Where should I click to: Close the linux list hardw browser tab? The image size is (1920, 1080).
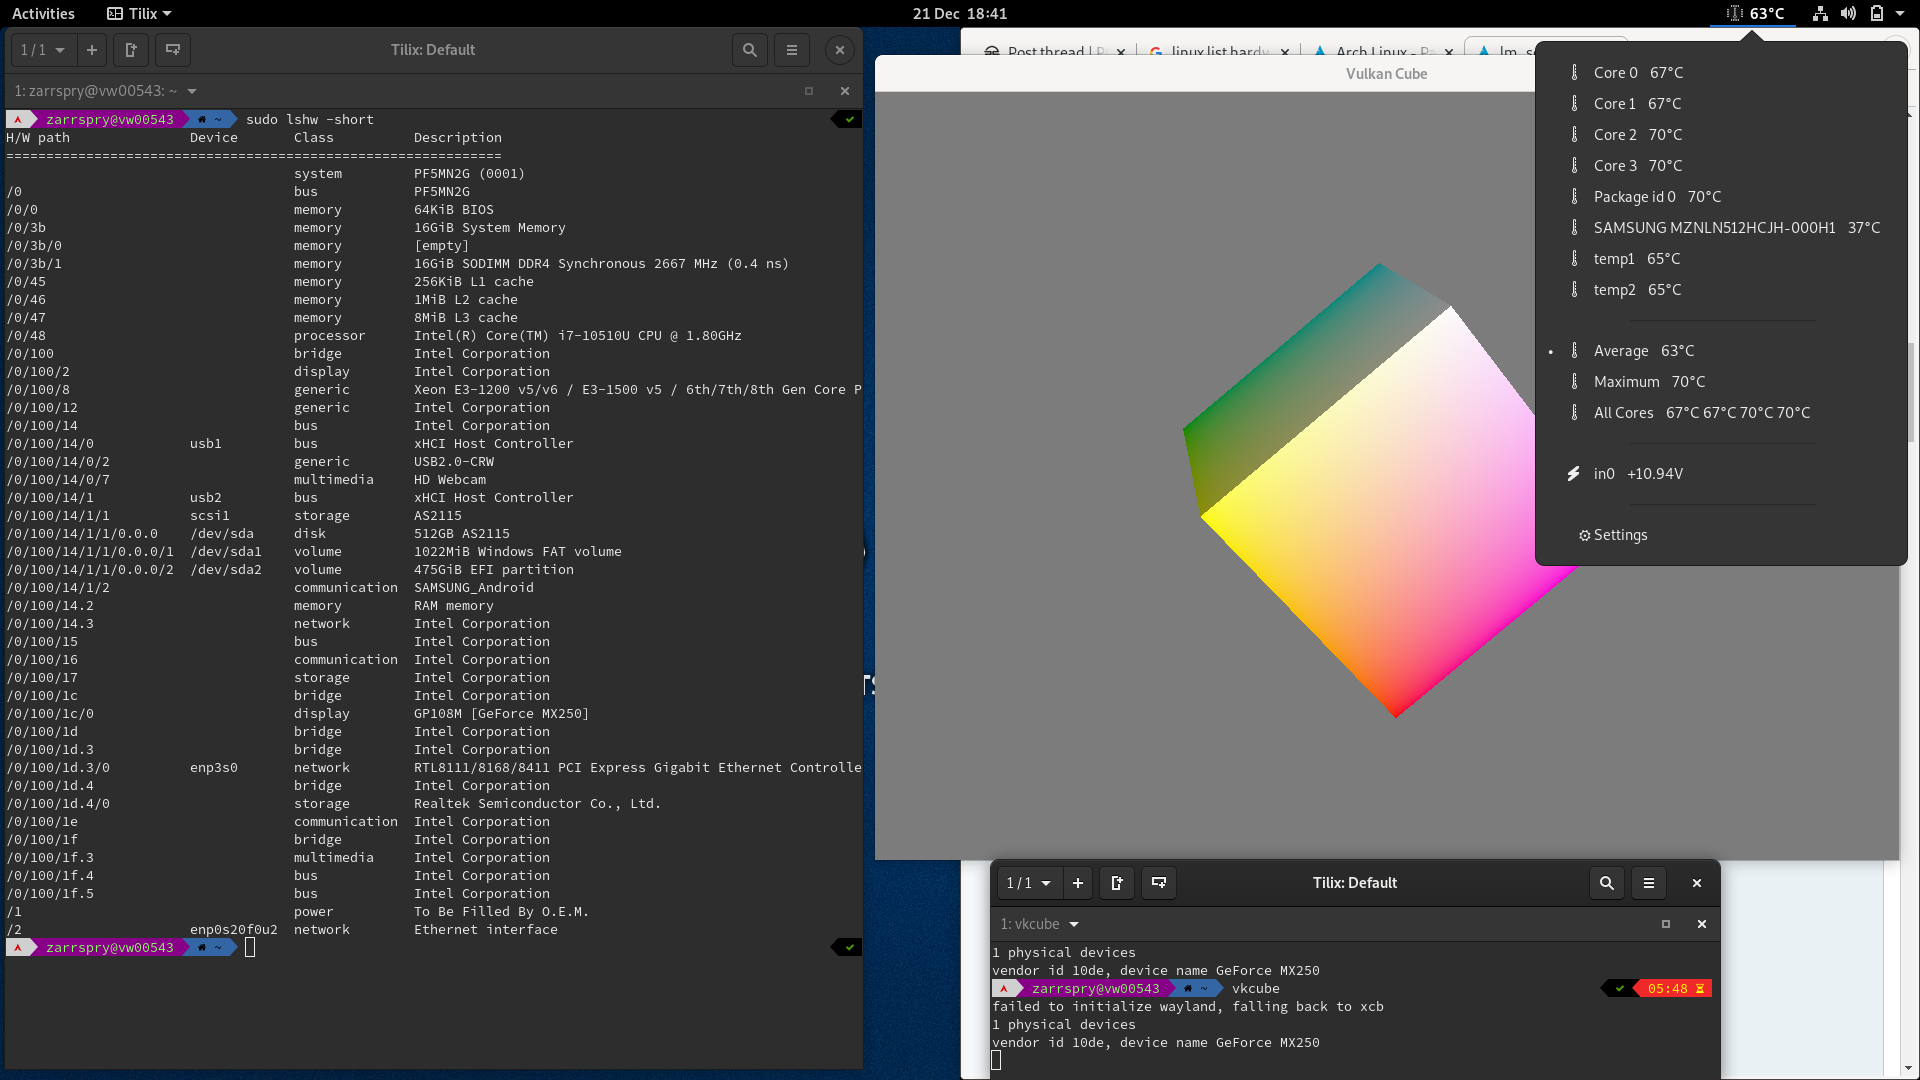[1285, 52]
